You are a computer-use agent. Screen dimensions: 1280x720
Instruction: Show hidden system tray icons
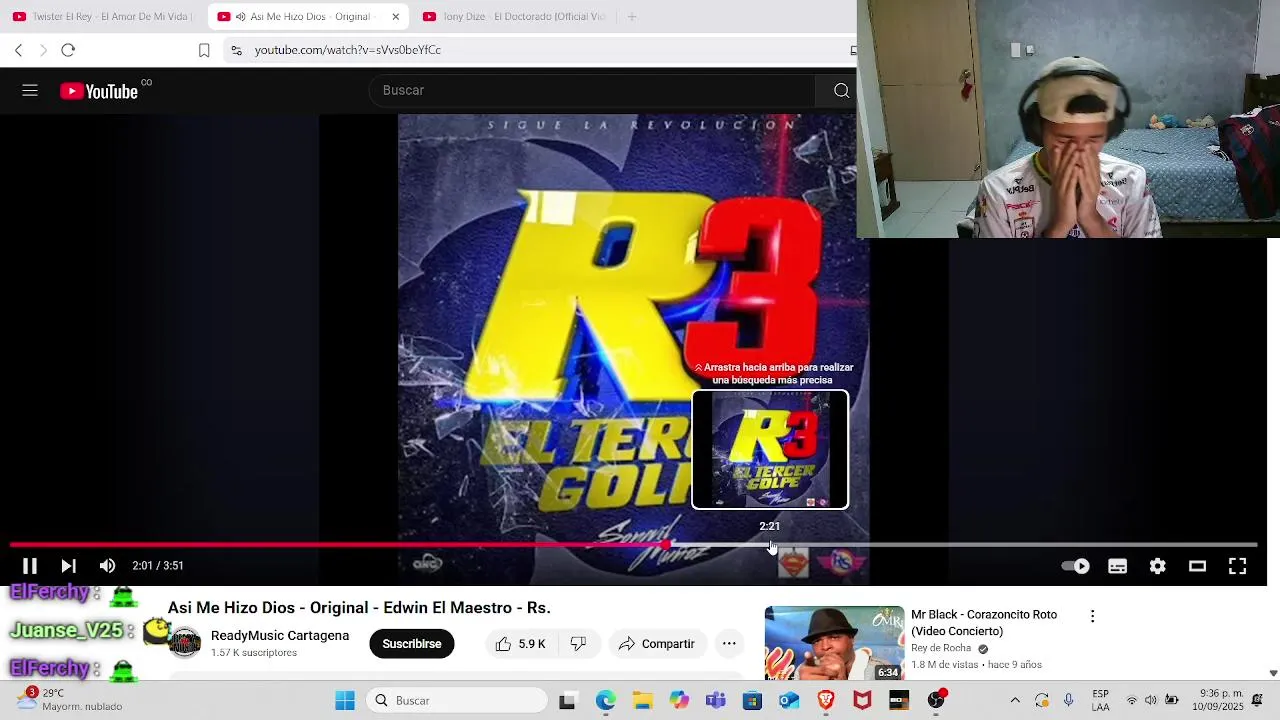click(1015, 701)
